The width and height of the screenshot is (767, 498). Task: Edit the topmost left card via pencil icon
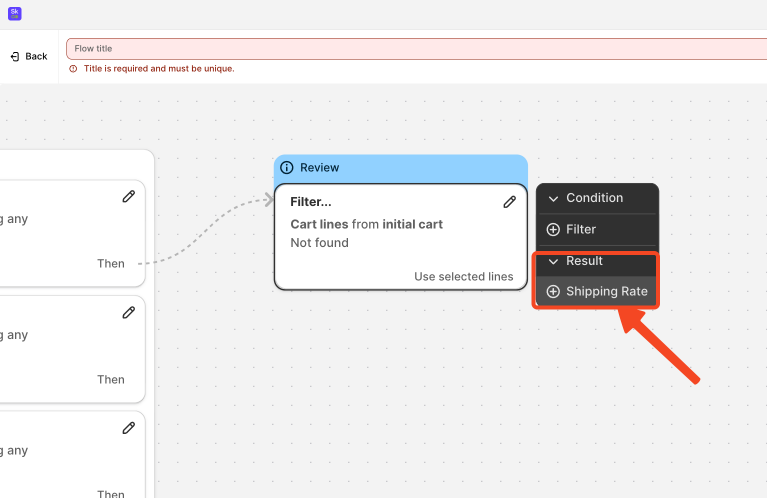128,196
